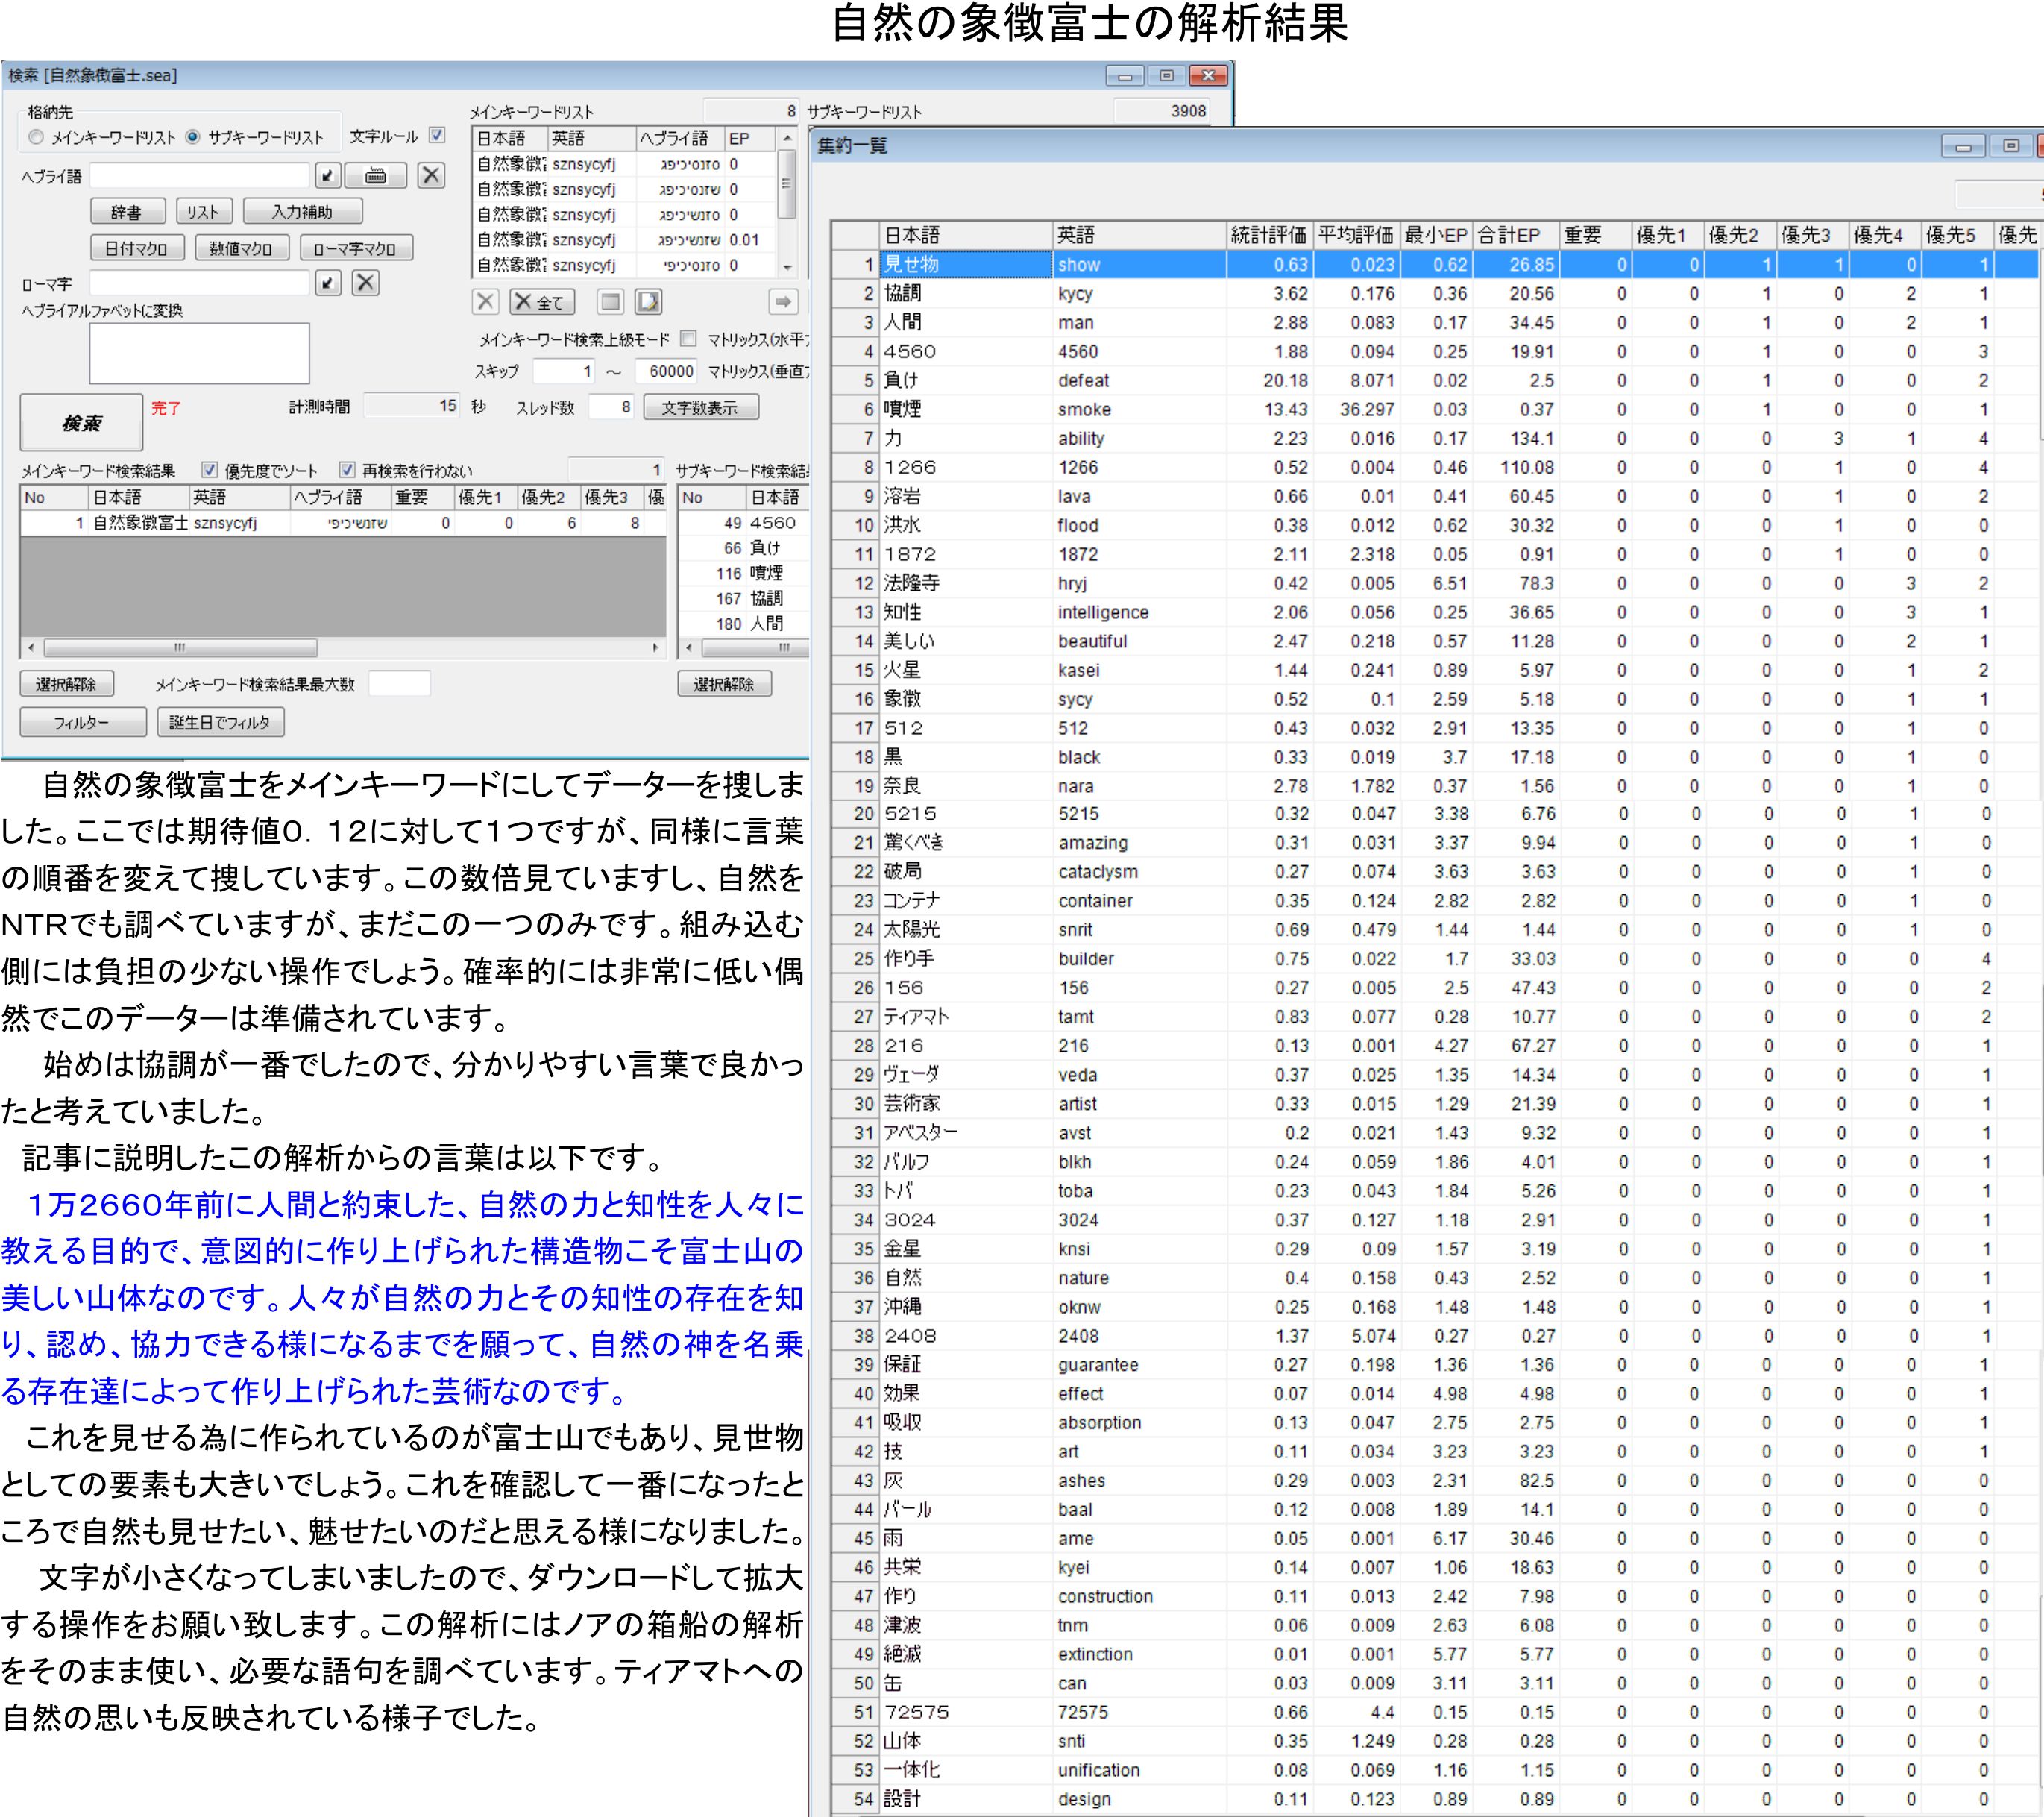Open the on-screen keyboard for Hebrew input
The image size is (2044, 1817).
375,176
